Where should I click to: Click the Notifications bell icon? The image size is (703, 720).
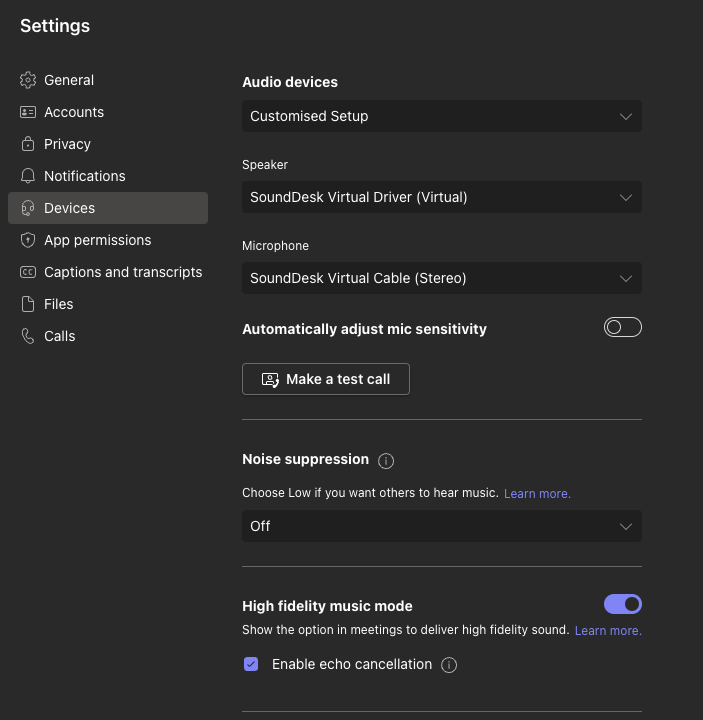click(x=28, y=176)
